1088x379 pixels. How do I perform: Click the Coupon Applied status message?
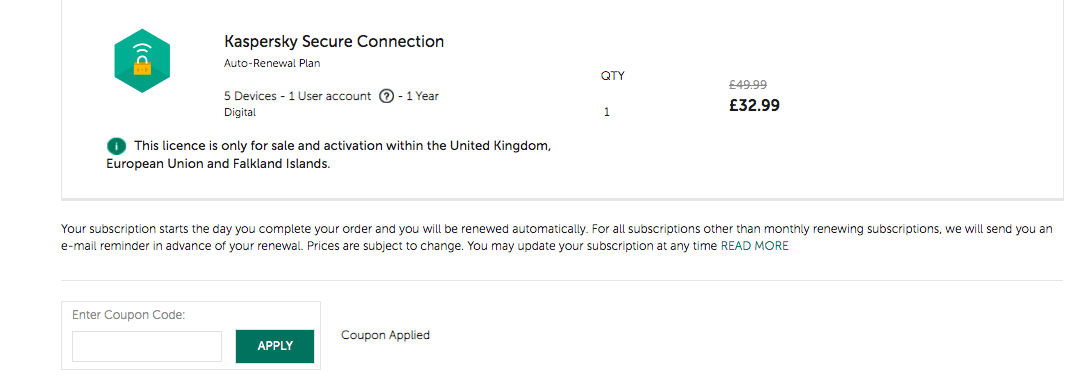(x=385, y=335)
